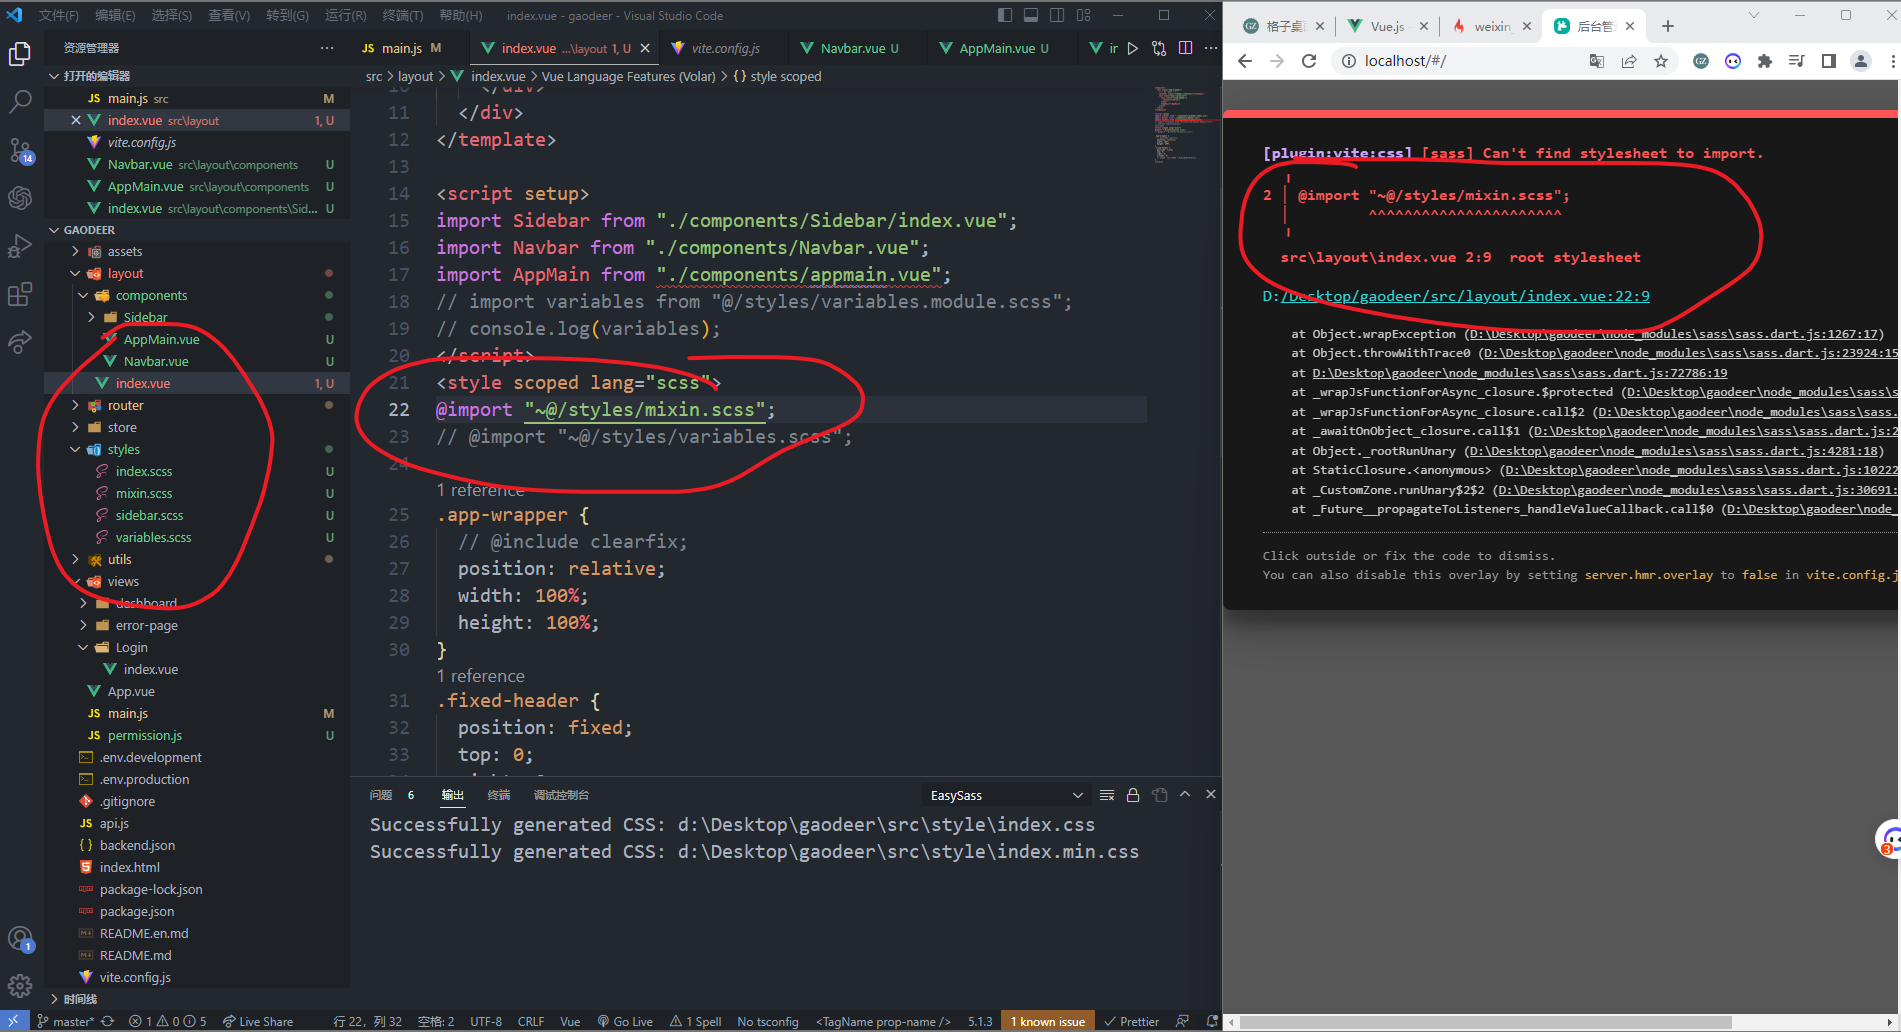Bookmark this page with star icon in Chrome
This screenshot has height=1032, width=1901.
coord(1661,61)
